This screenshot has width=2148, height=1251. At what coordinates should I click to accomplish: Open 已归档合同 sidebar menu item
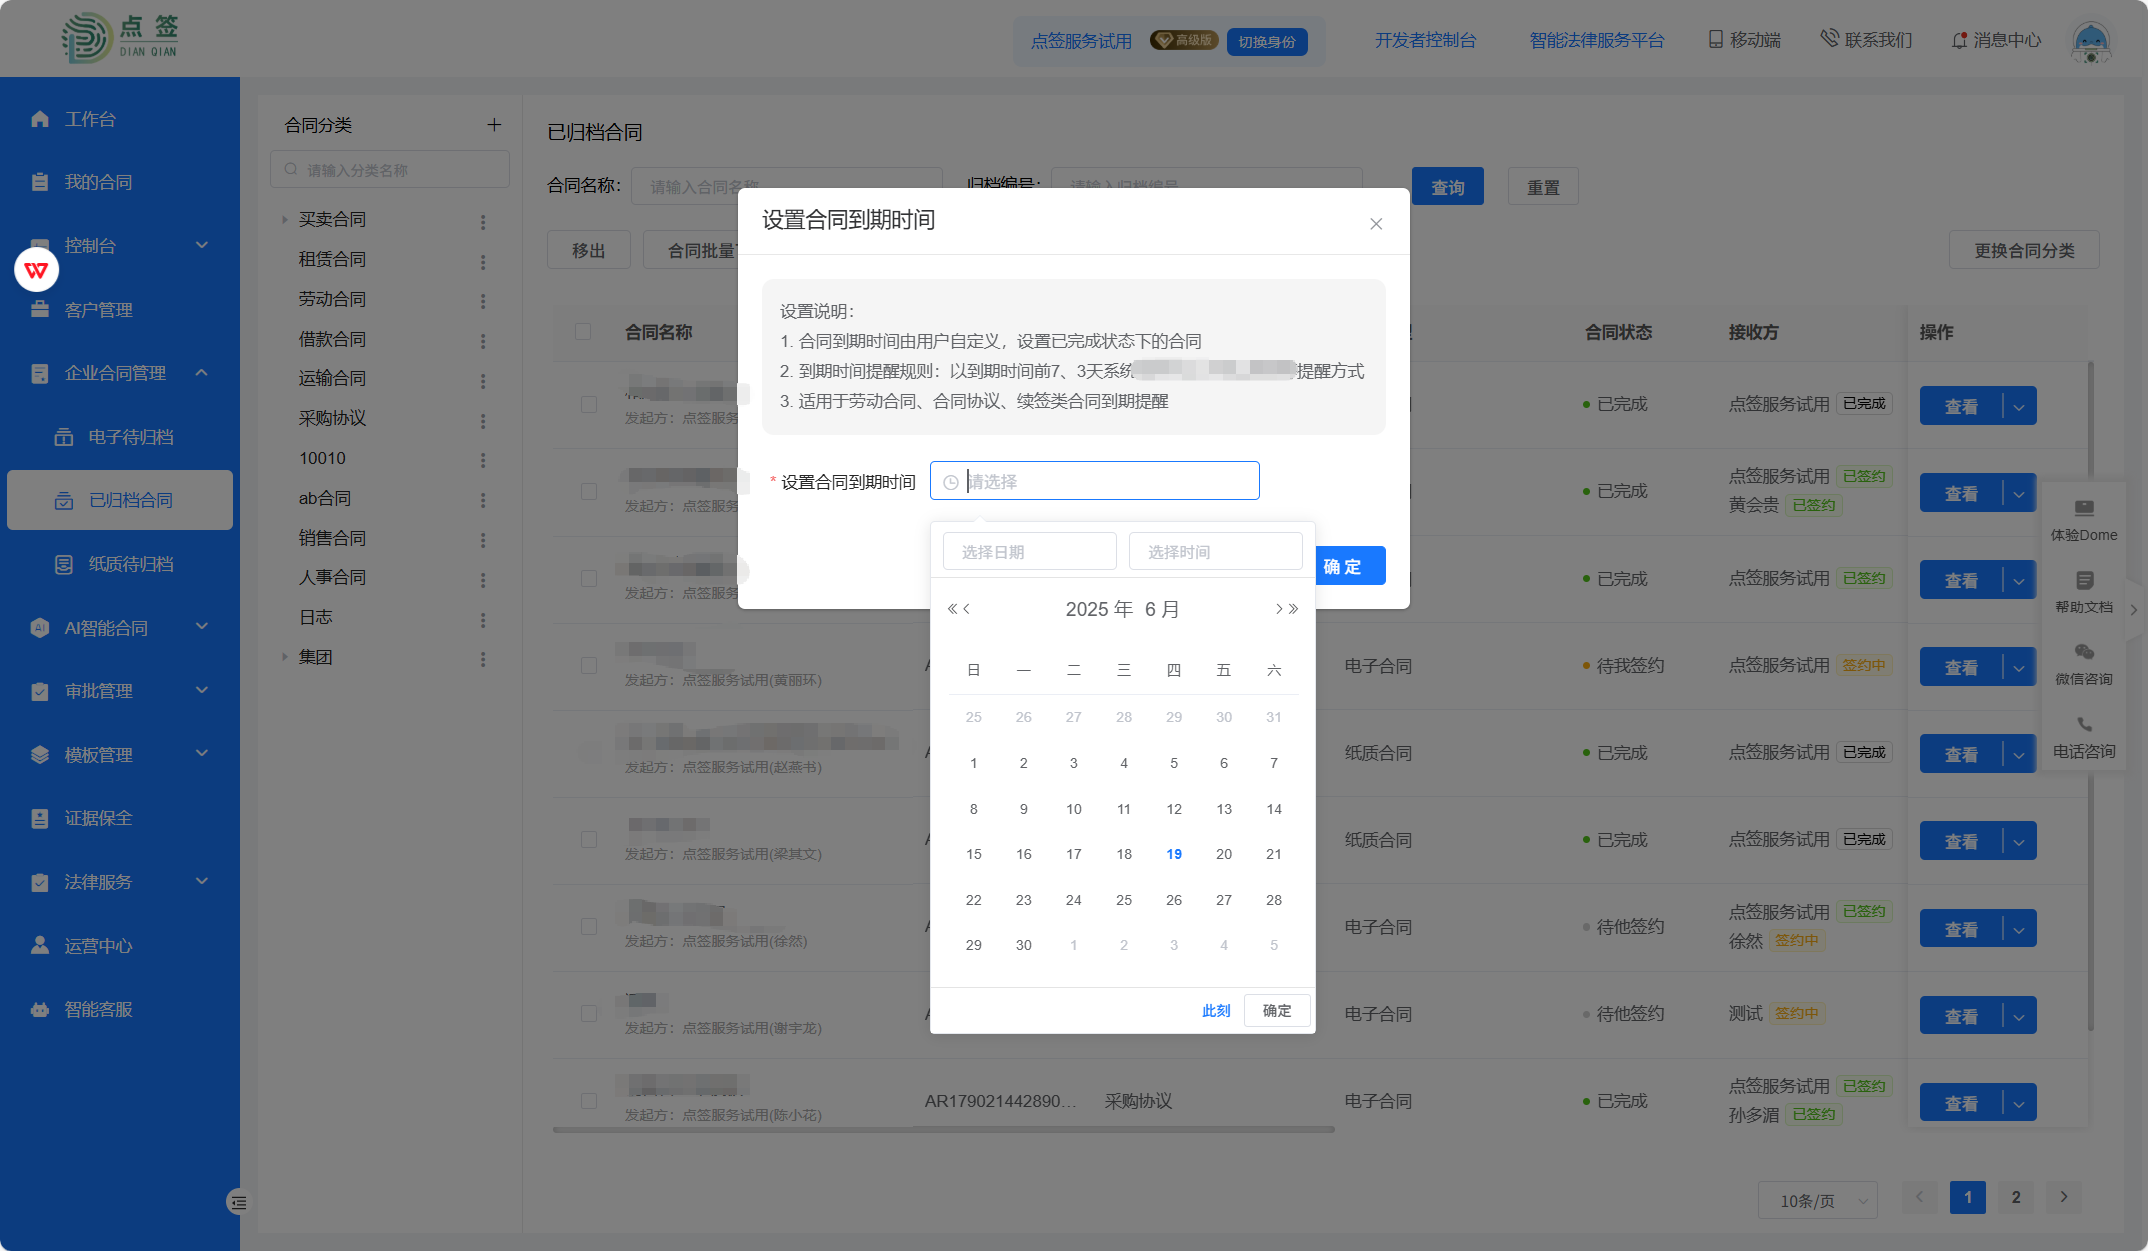[120, 500]
